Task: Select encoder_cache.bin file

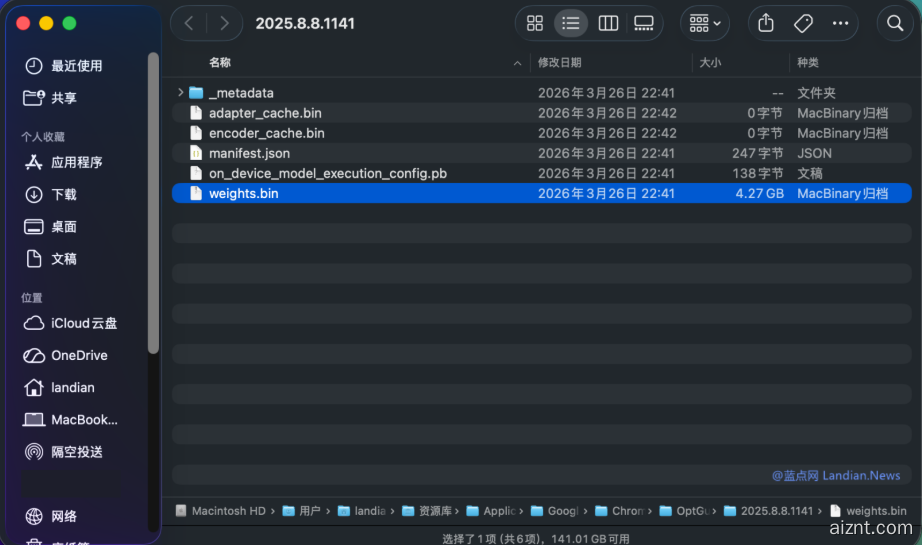Action: click(x=542, y=133)
